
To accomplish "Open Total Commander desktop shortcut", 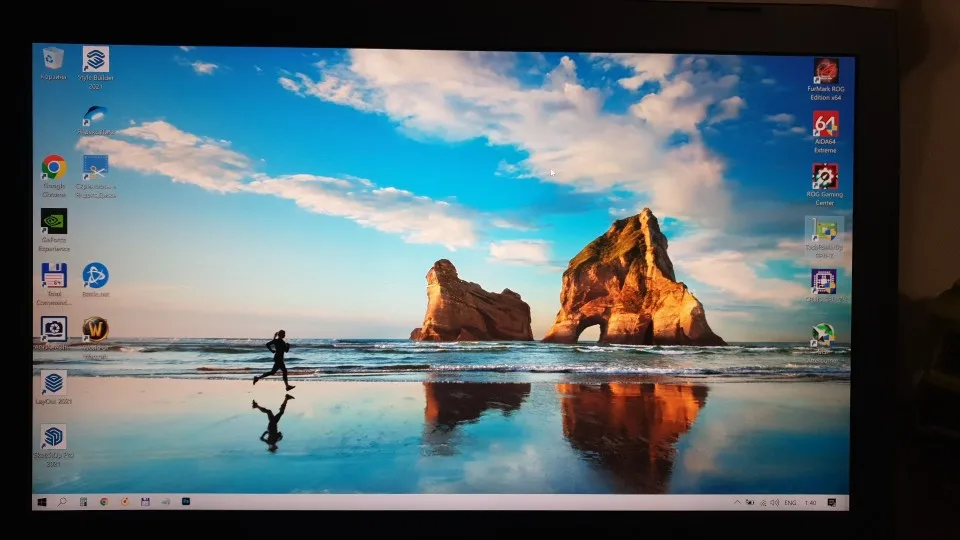I will click(x=54, y=284).
